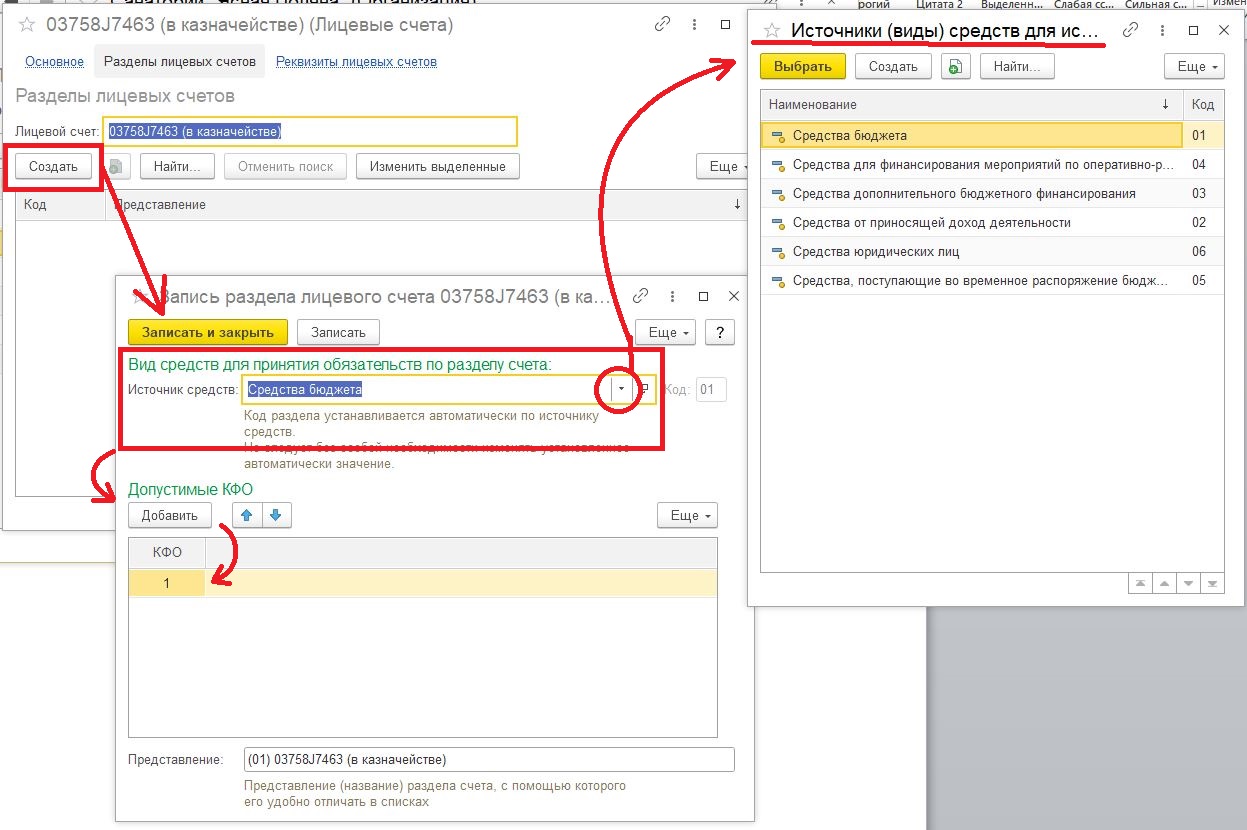Click КФО cell with value 1

(167, 583)
